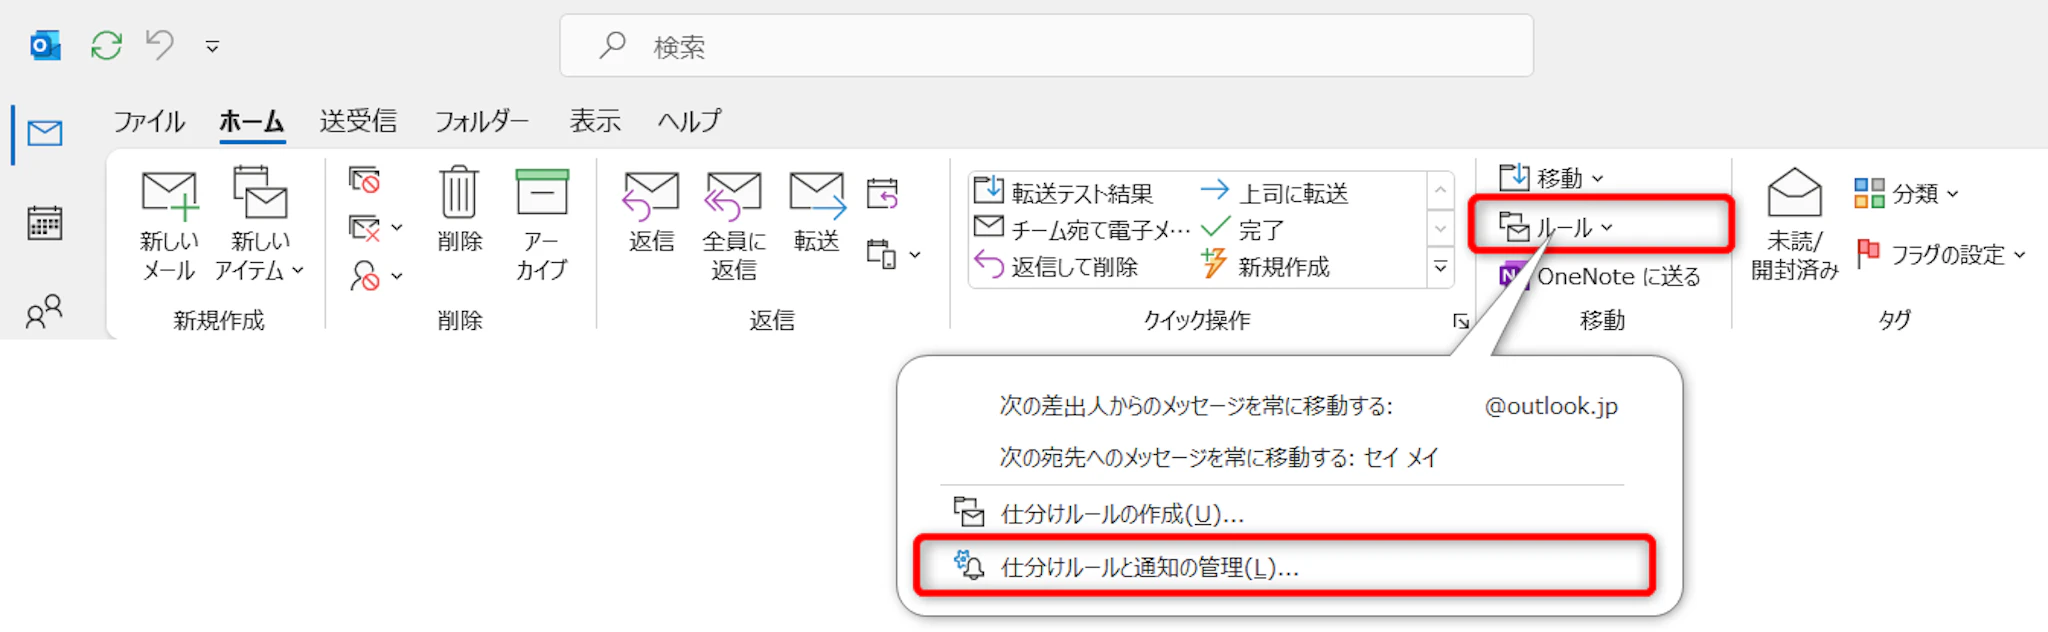Open the 移動 move dropdown
This screenshot has width=2048, height=632.
tap(1551, 178)
